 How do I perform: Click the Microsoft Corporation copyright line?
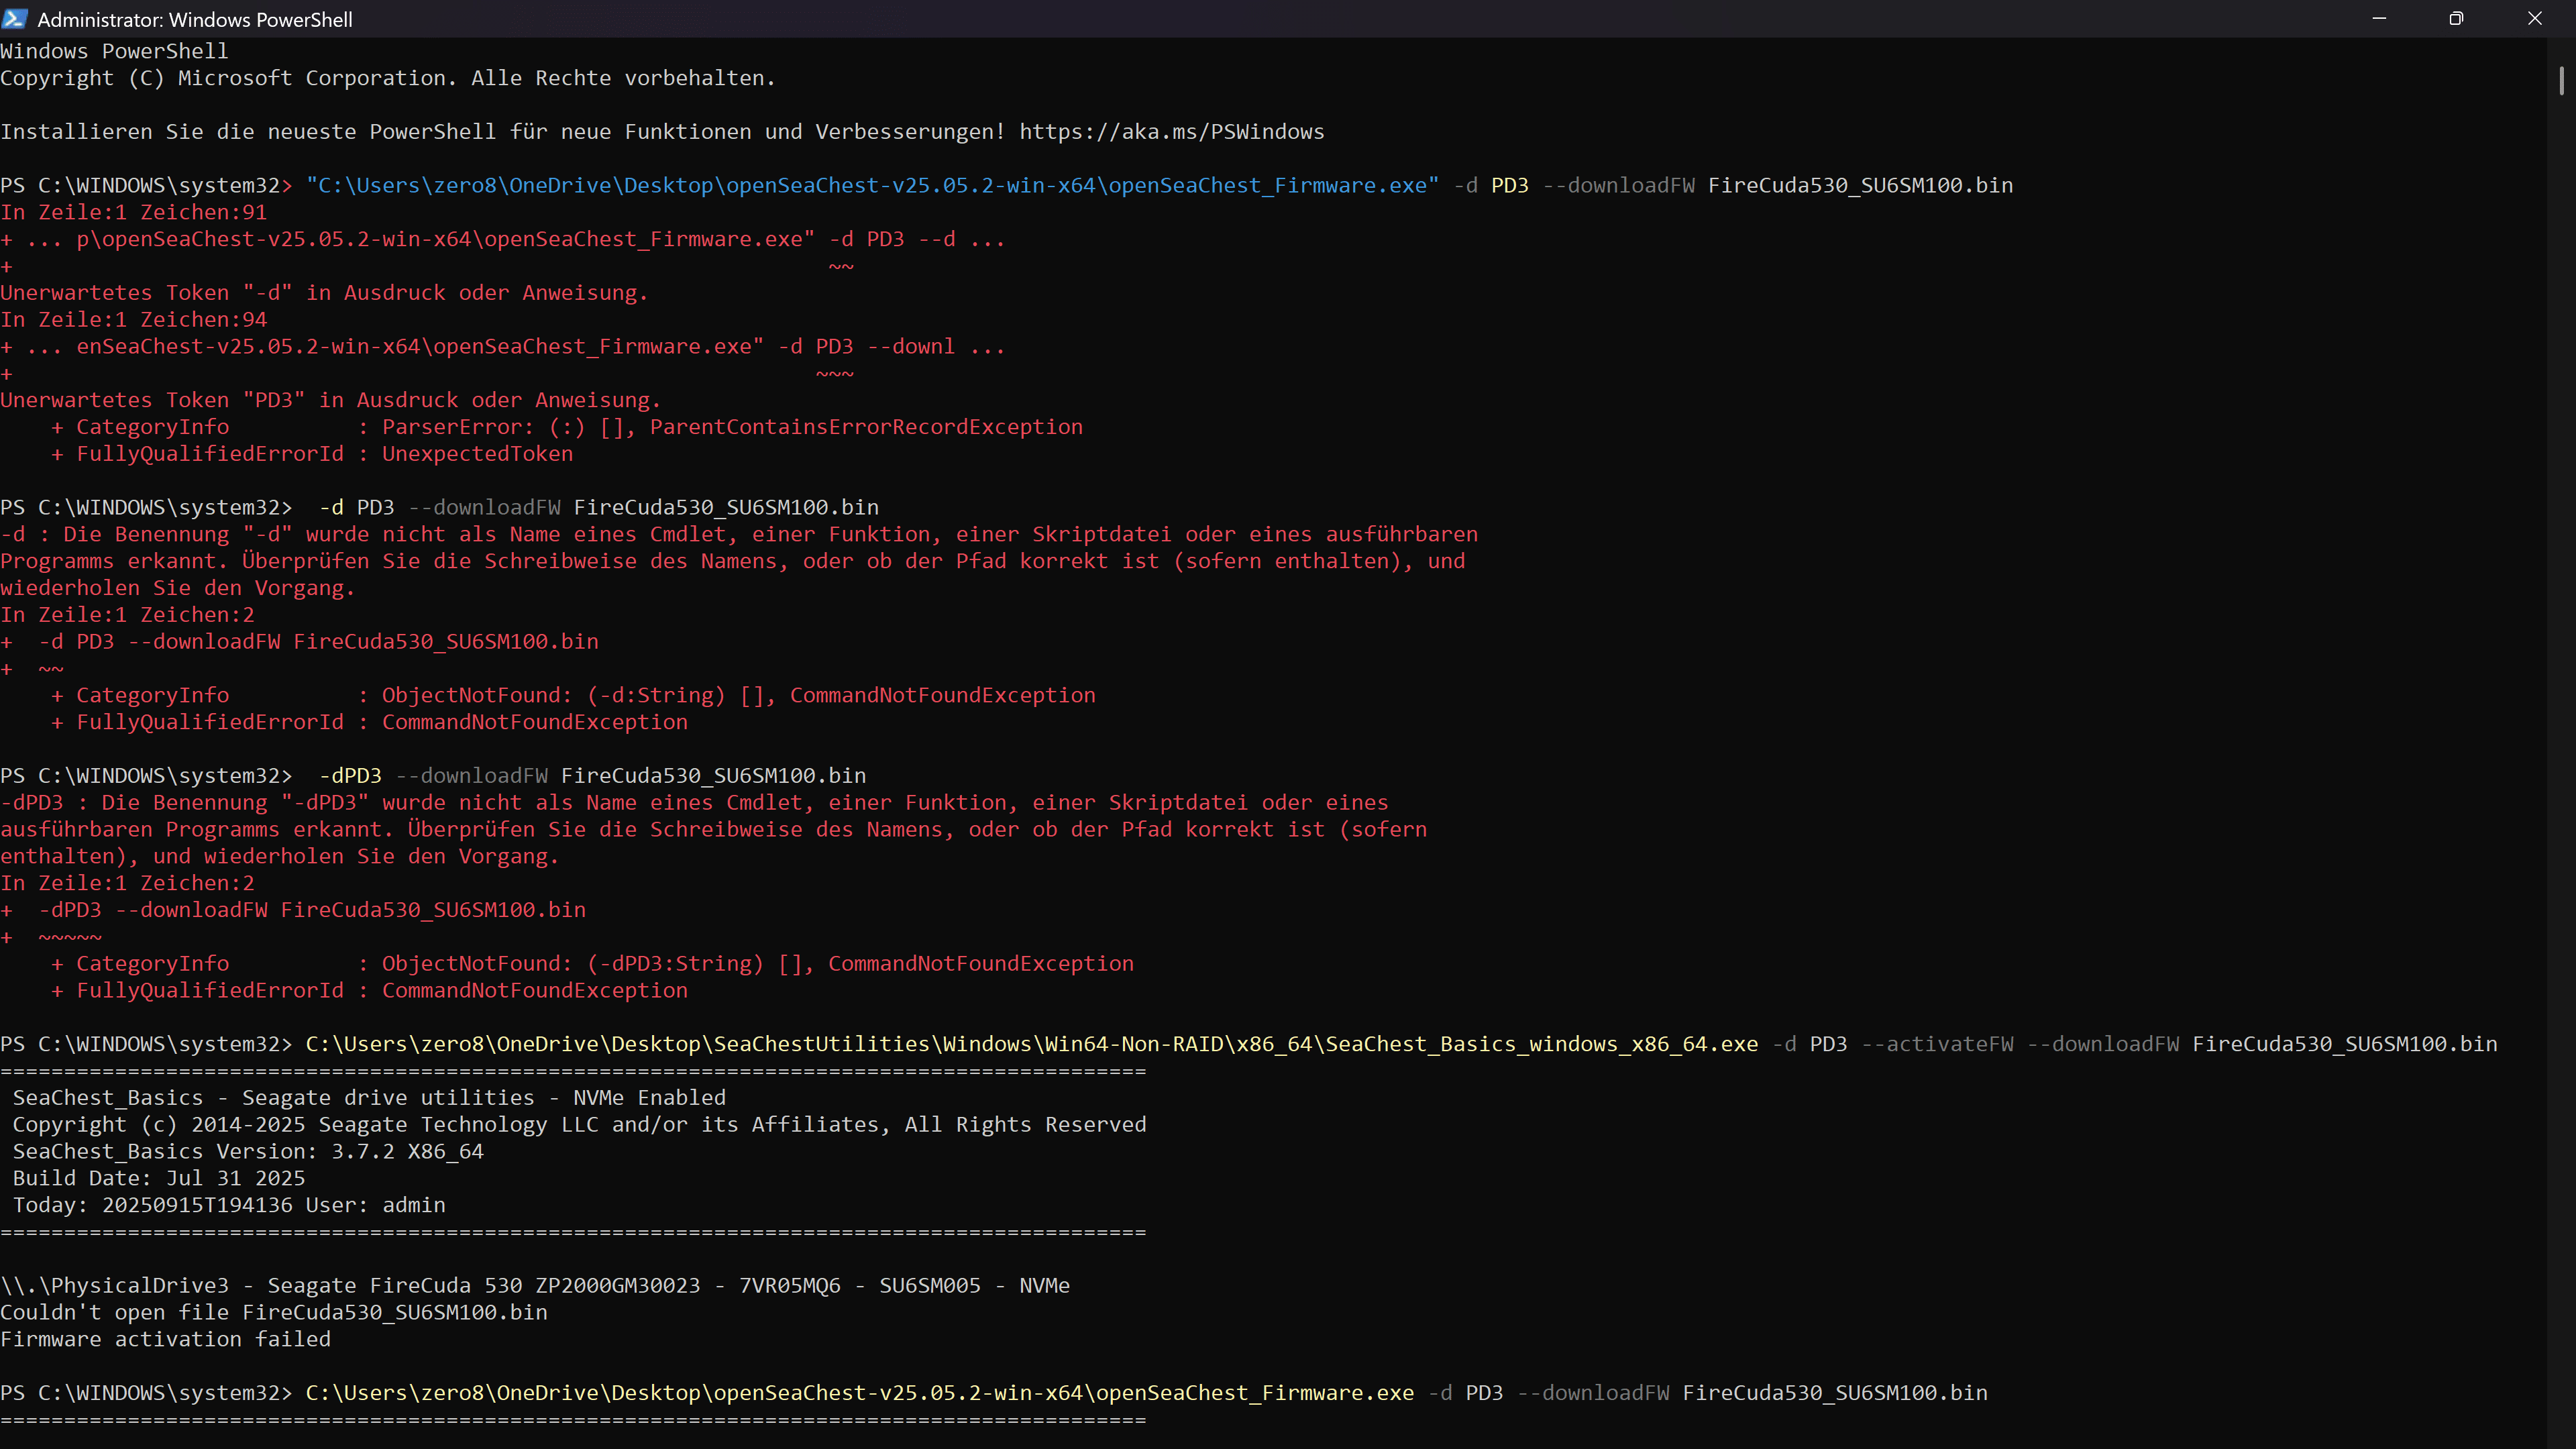point(387,78)
